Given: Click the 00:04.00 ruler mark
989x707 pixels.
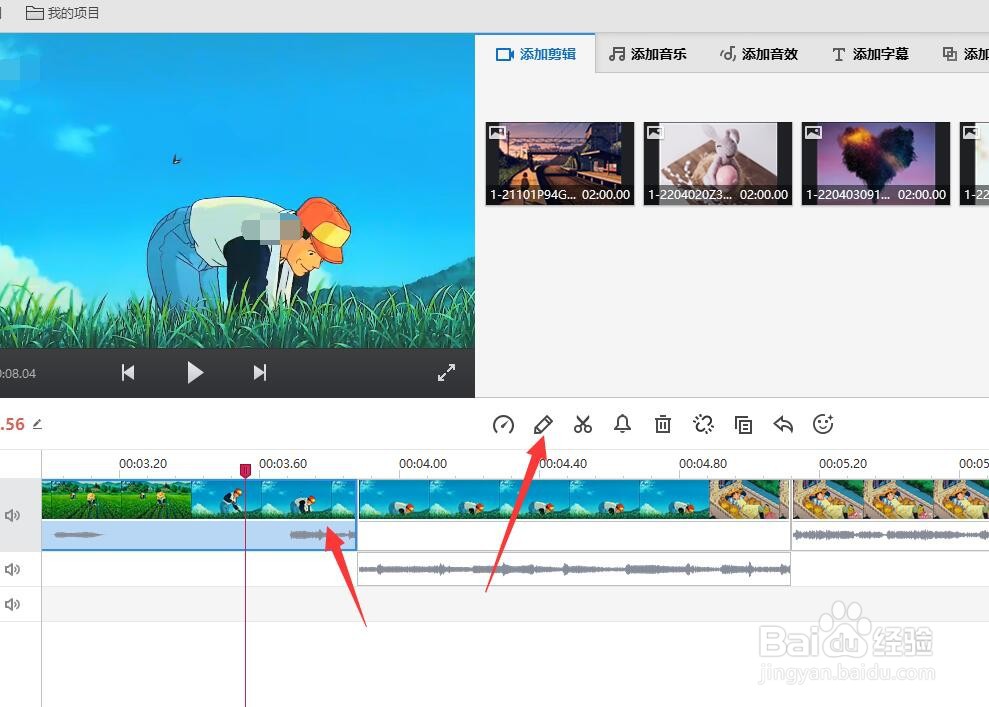Looking at the screenshot, I should click(x=423, y=464).
